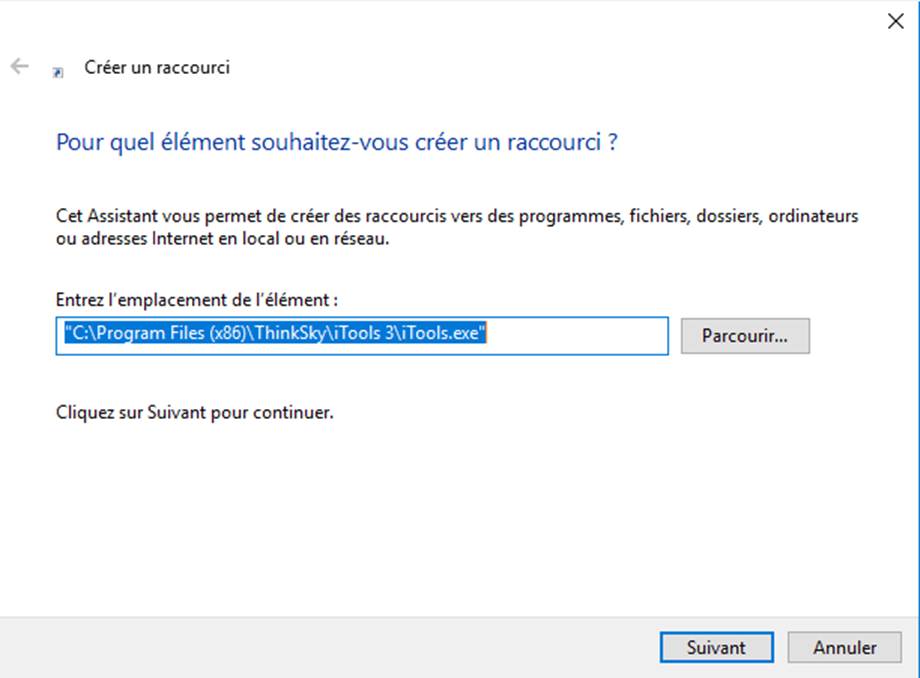
Task: Click inside the element location input field
Action: [x=362, y=336]
